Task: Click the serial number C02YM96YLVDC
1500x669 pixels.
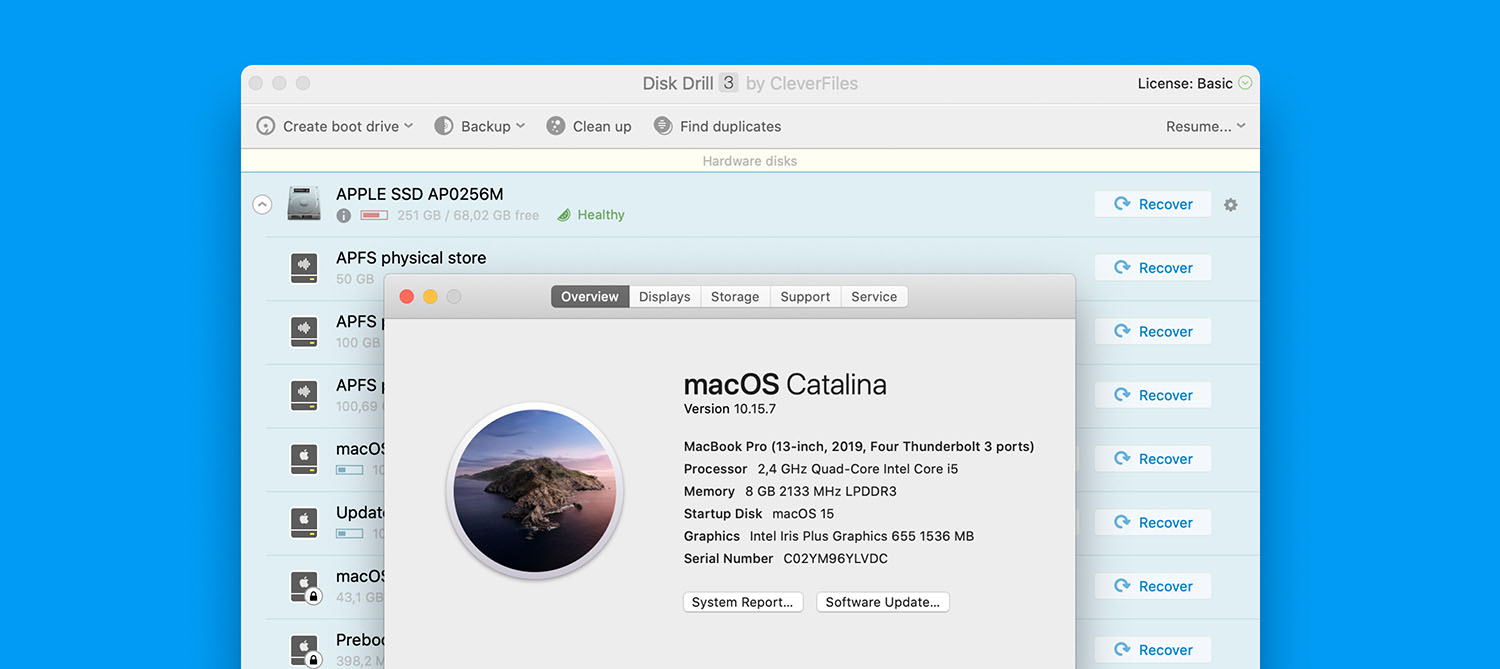Action: [836, 559]
